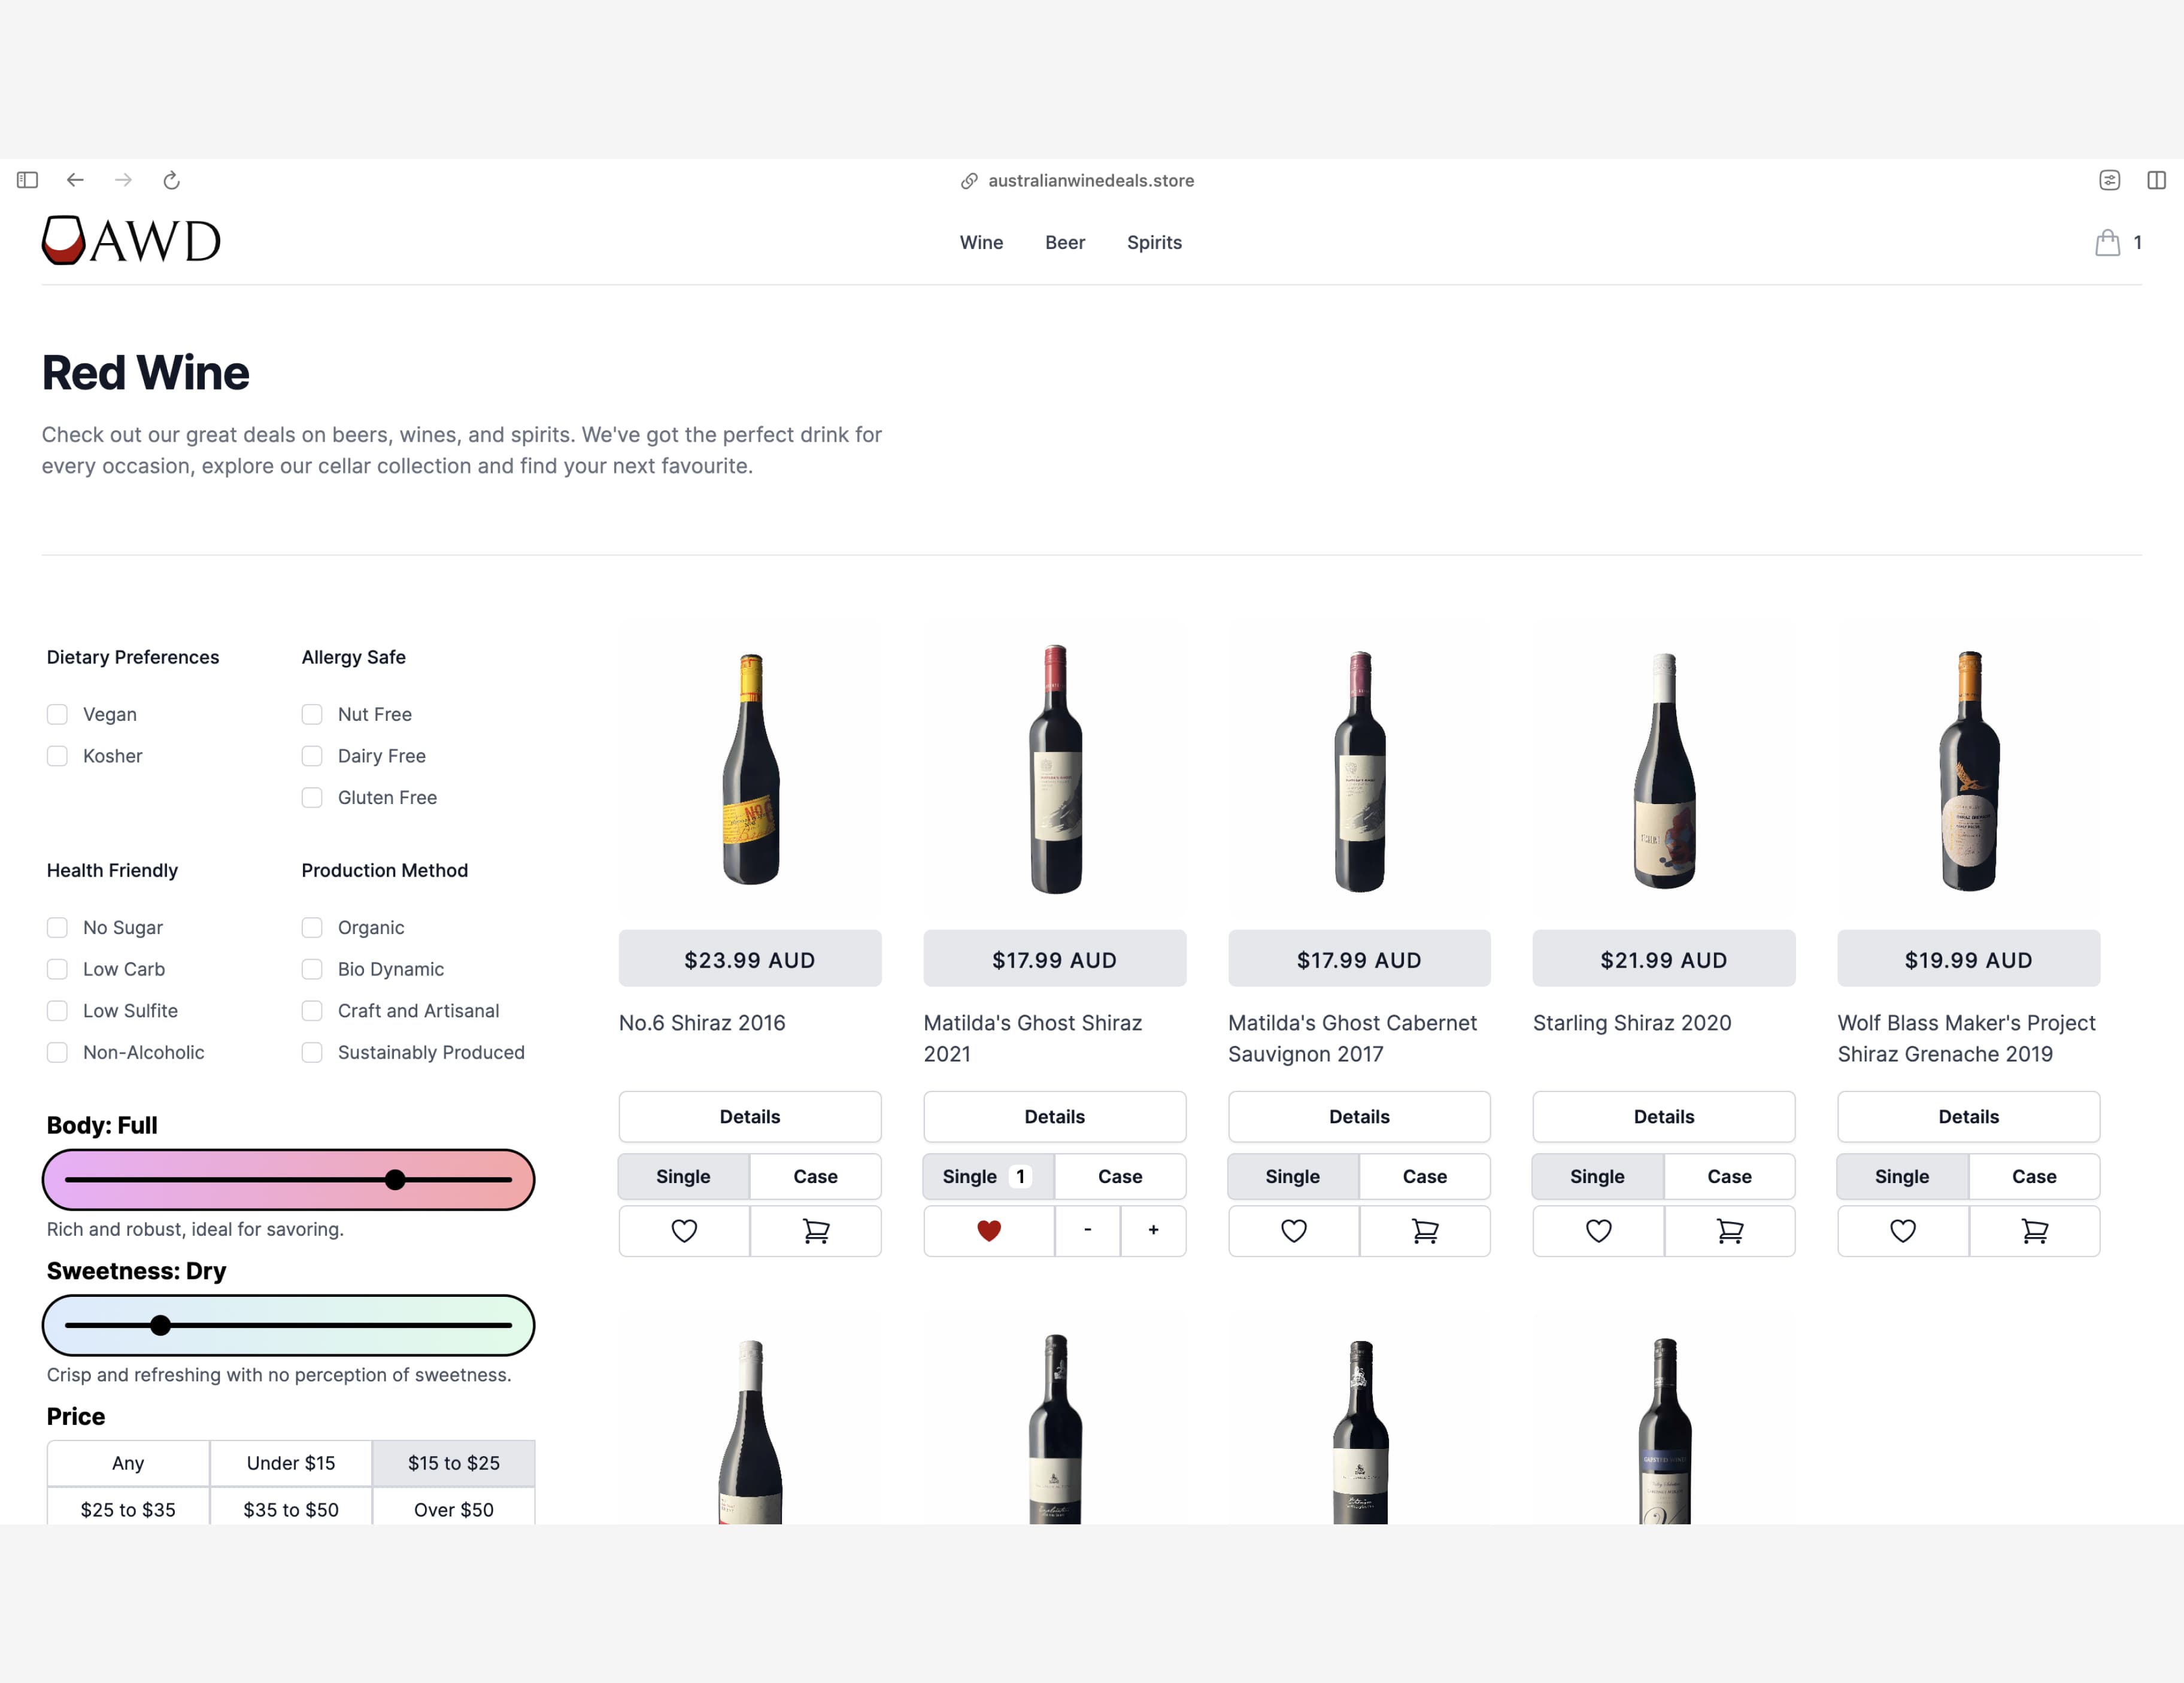Click the australianwinedeals.store address bar
The image size is (2184, 1683).
tap(1091, 181)
